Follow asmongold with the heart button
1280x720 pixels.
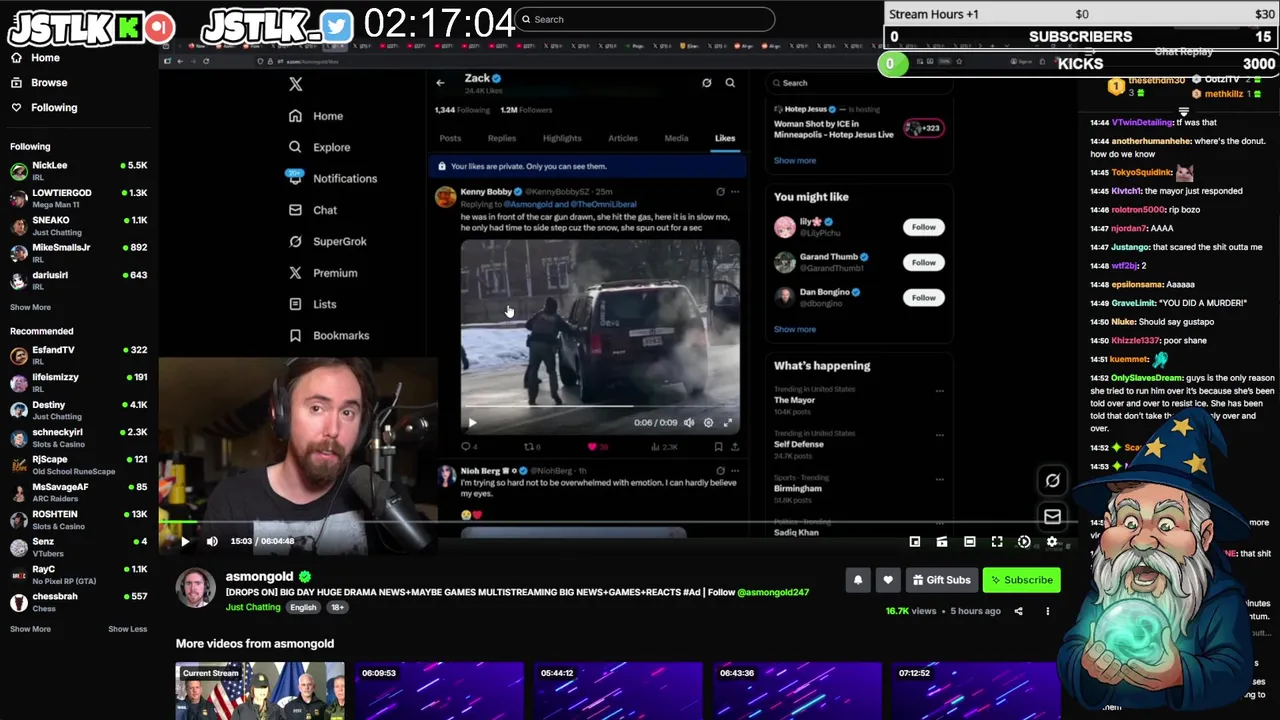(888, 580)
